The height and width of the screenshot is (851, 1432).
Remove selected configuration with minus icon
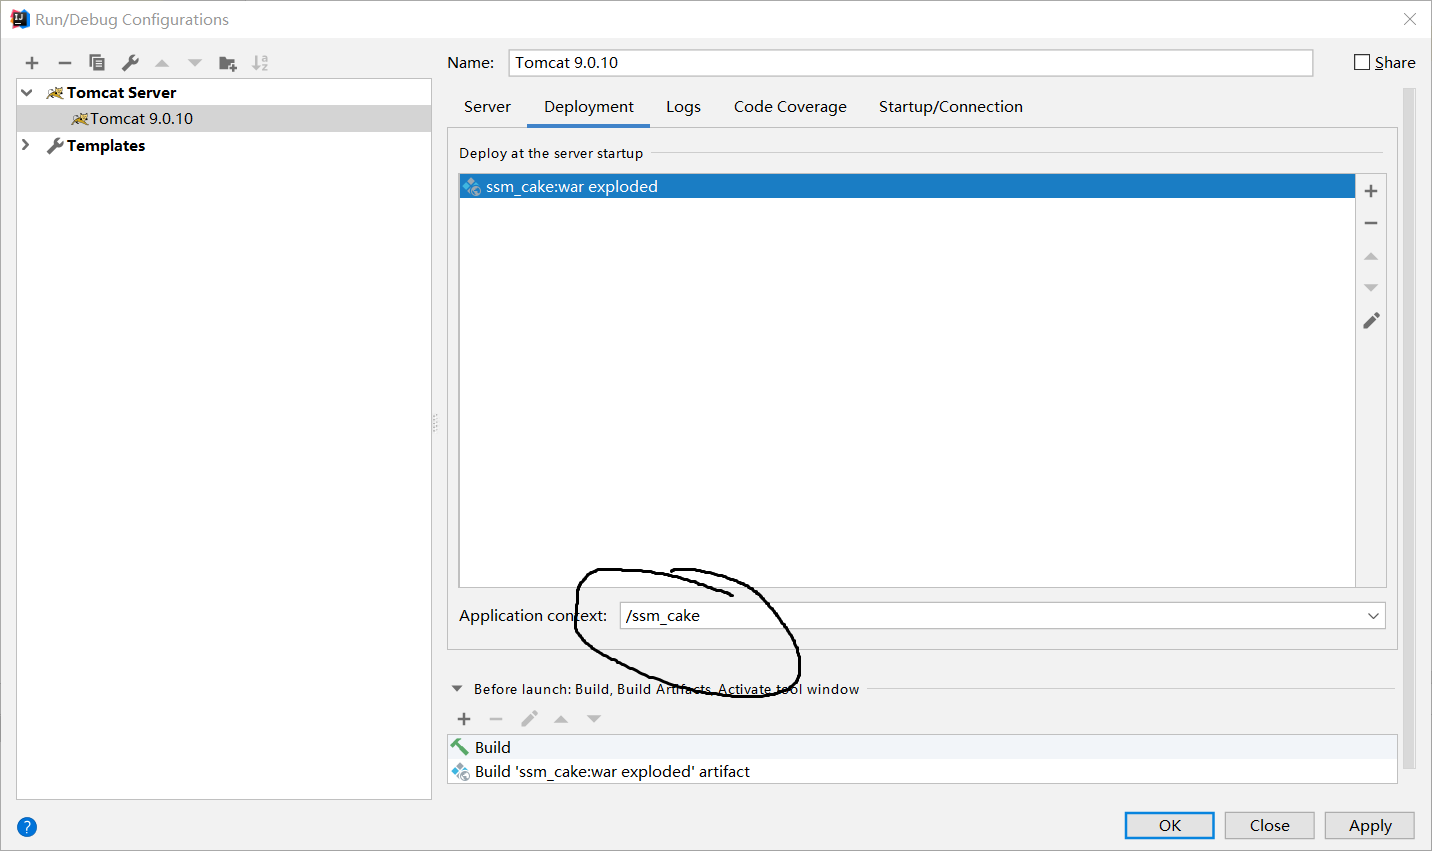(x=65, y=63)
